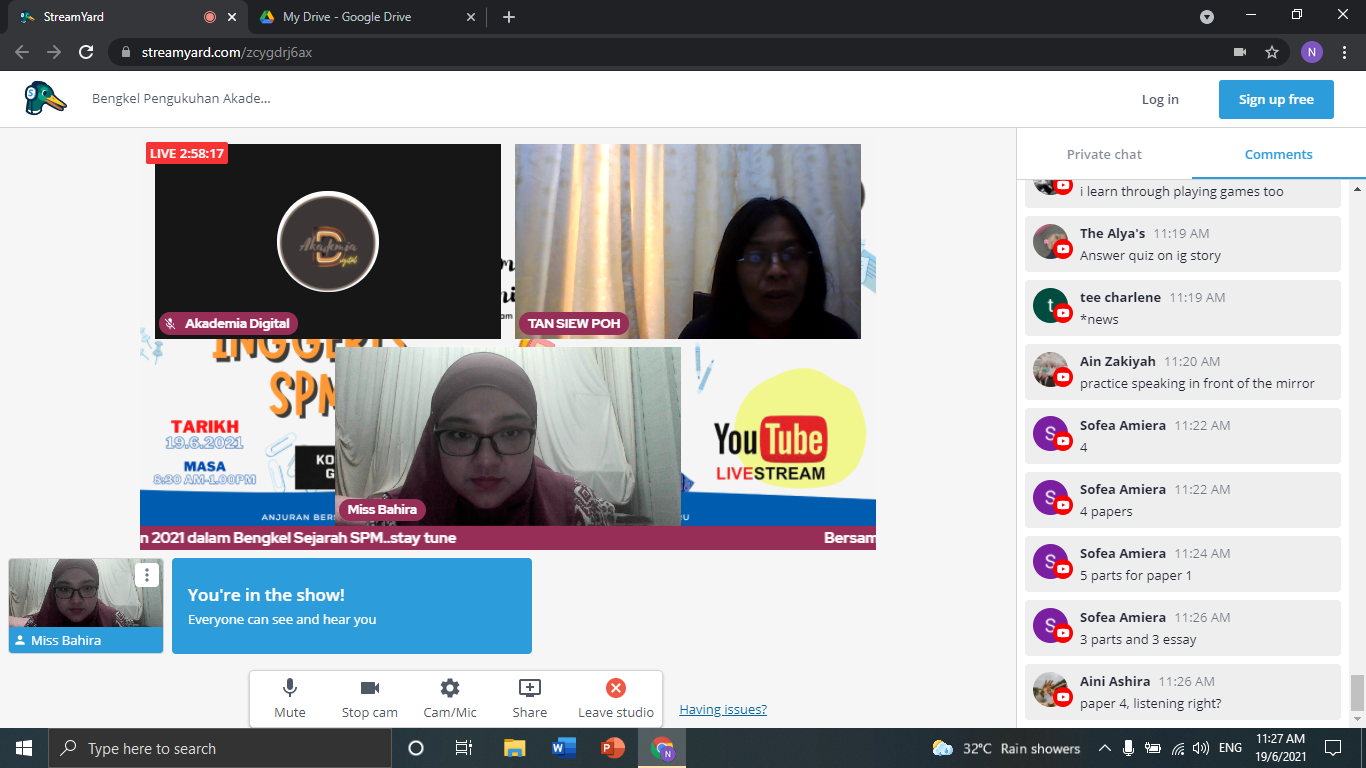Open the volume speaker icon
The width and height of the screenshot is (1366, 768).
pos(1201,748)
